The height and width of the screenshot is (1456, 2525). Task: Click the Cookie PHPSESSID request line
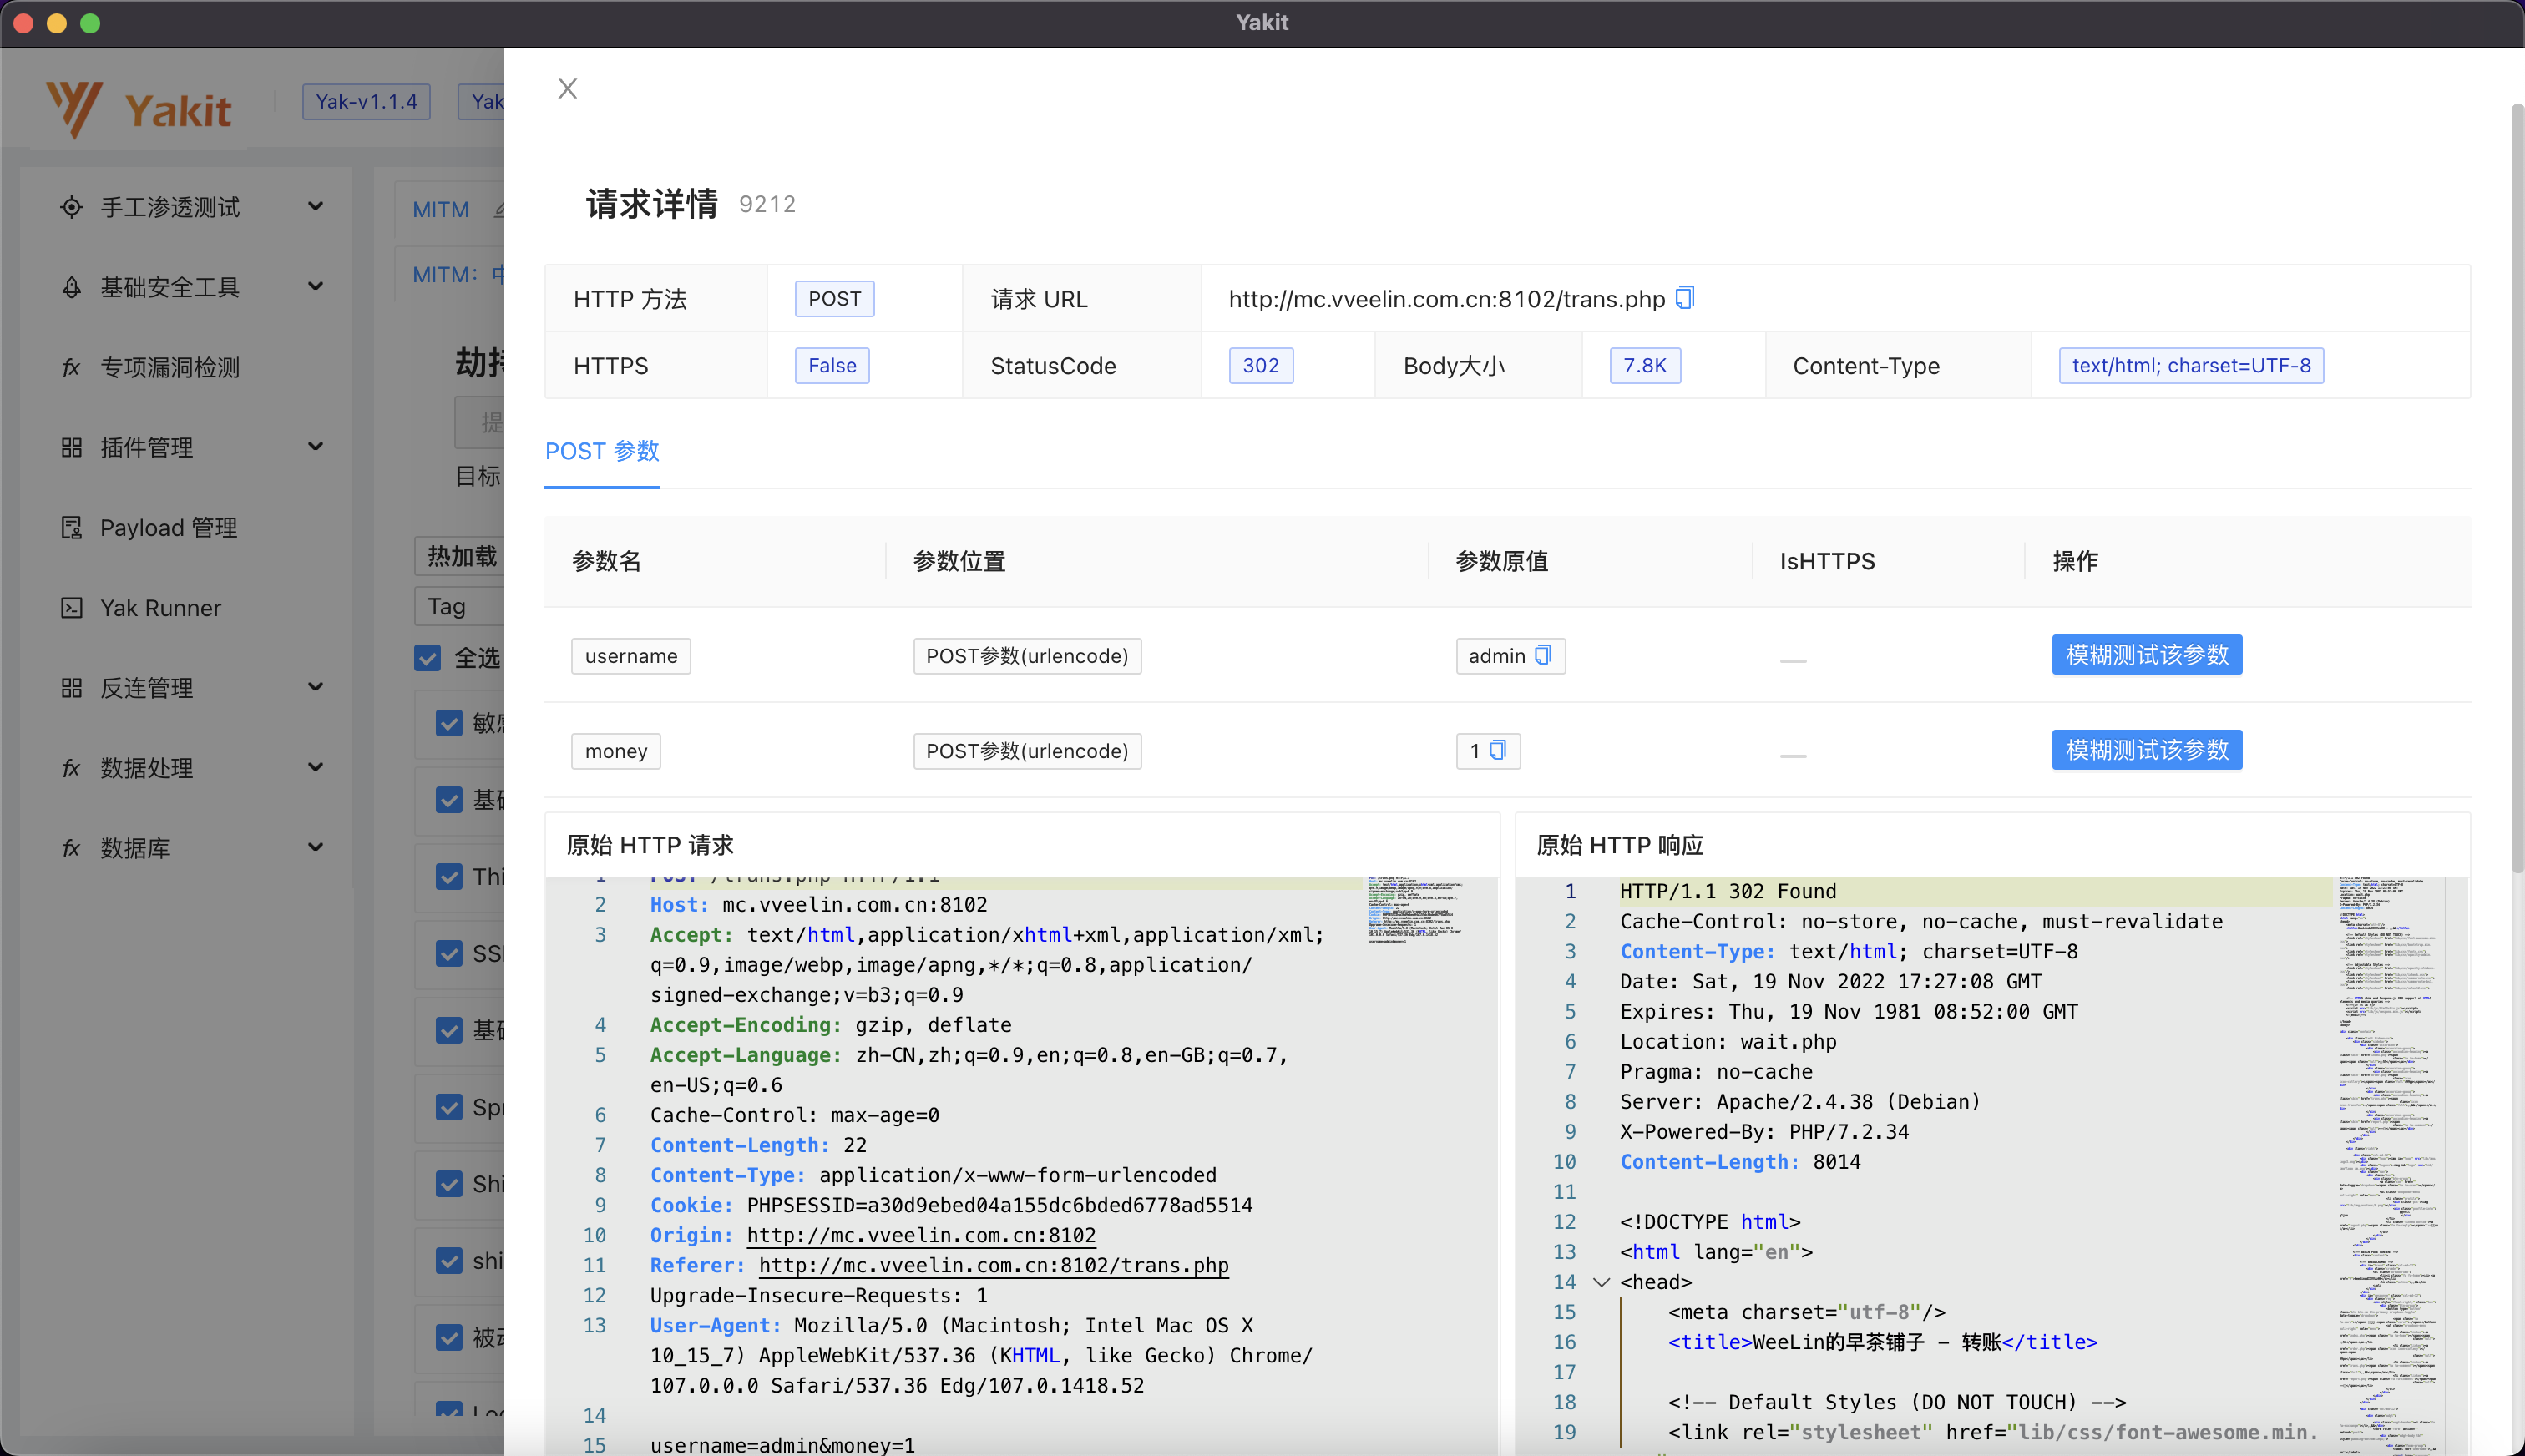[951, 1205]
